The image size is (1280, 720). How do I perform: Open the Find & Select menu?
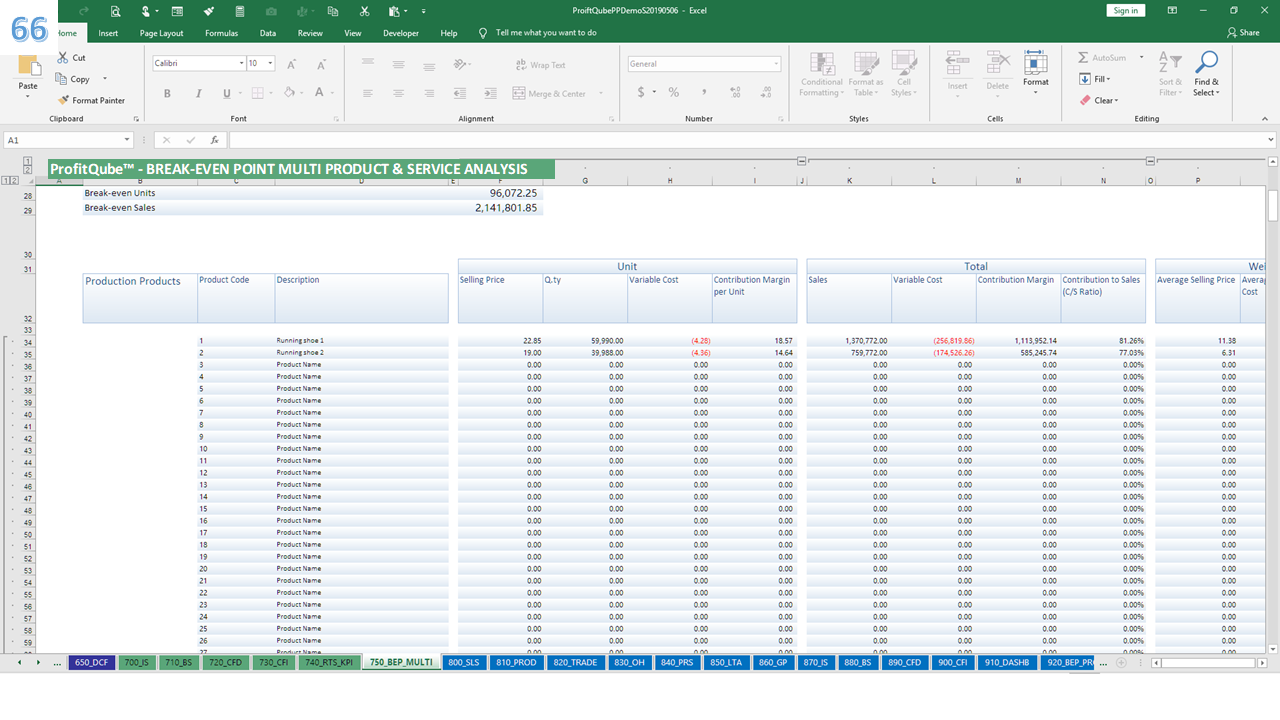coord(1206,74)
